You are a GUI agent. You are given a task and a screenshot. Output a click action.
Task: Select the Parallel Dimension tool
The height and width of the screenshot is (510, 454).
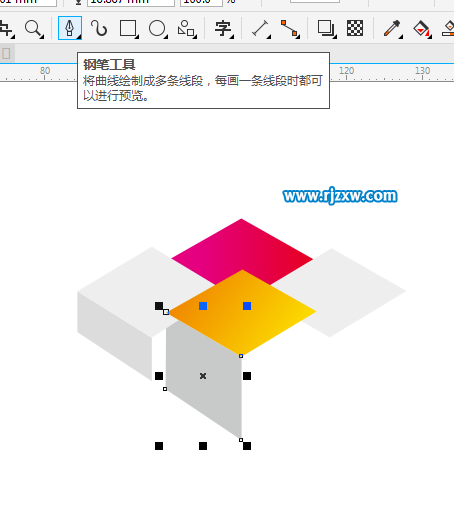coord(261,28)
